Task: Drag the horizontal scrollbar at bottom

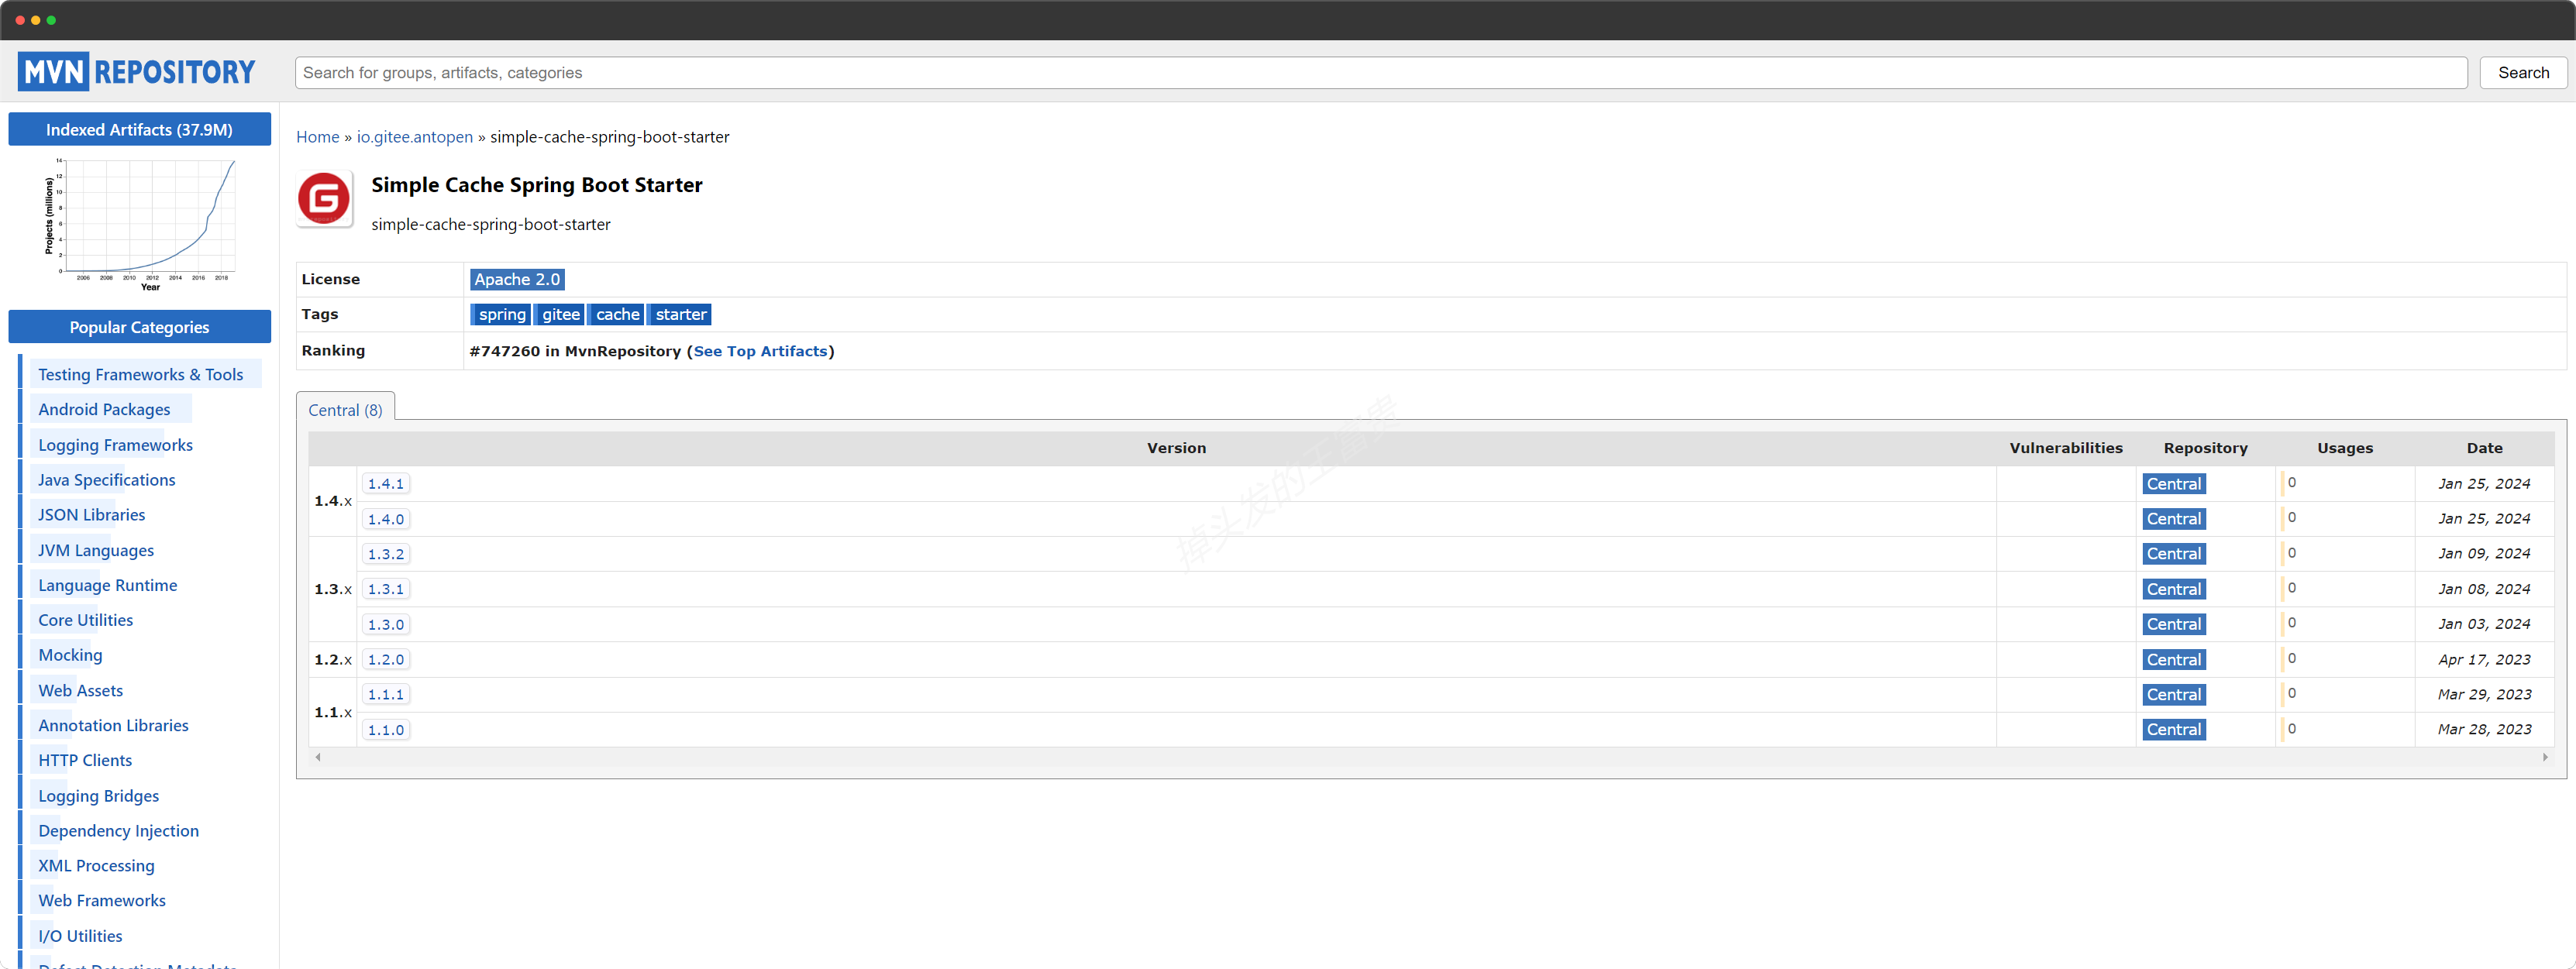Action: (1427, 757)
